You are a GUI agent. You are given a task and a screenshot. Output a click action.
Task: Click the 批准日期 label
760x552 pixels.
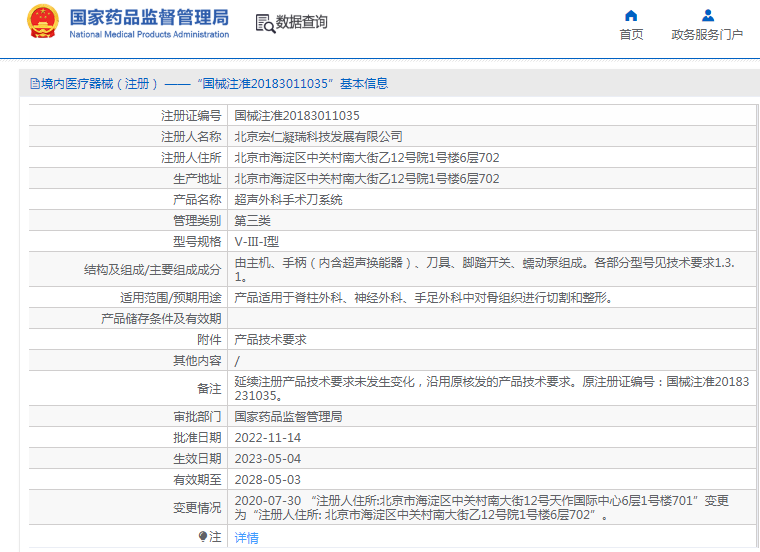coord(197,438)
